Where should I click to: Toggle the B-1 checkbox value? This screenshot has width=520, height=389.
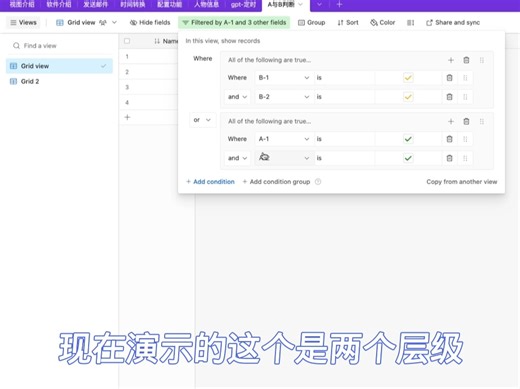[x=408, y=78]
